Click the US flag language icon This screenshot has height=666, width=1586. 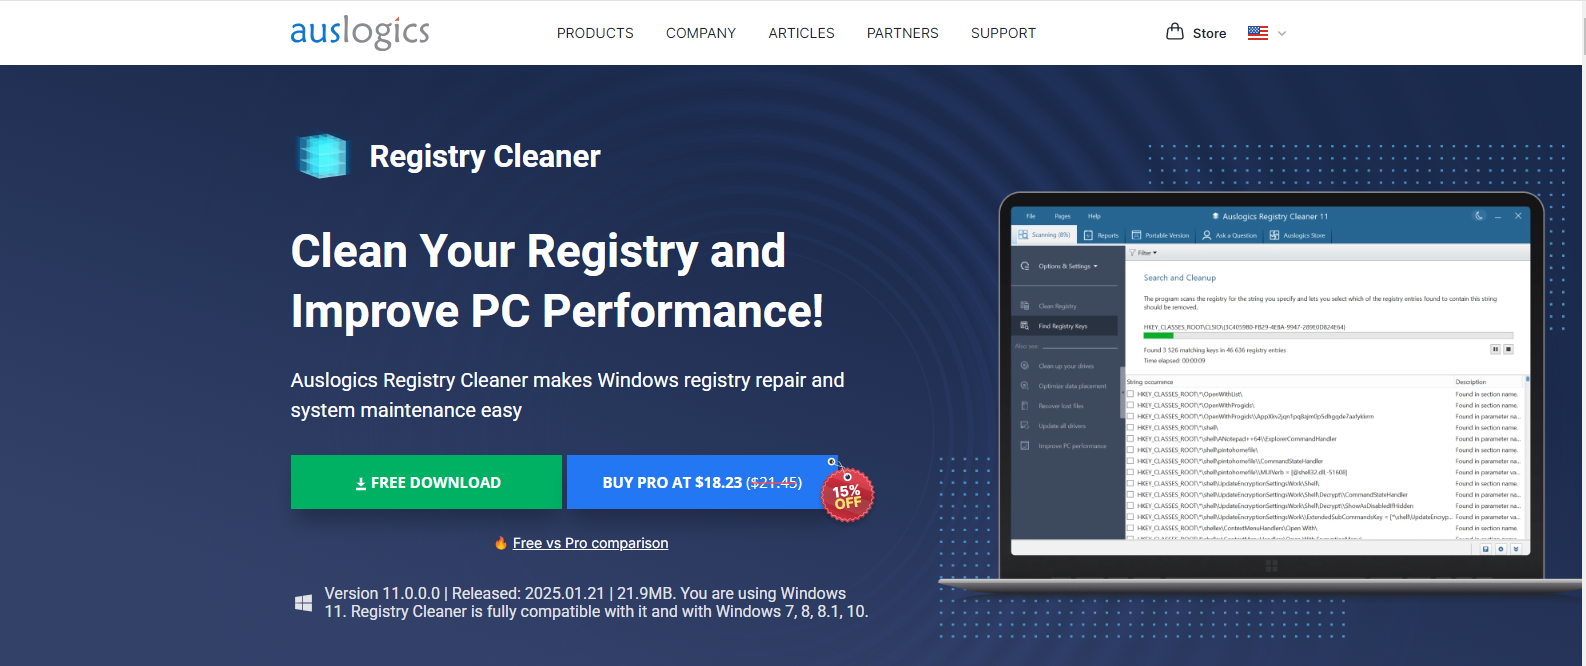1258,33
